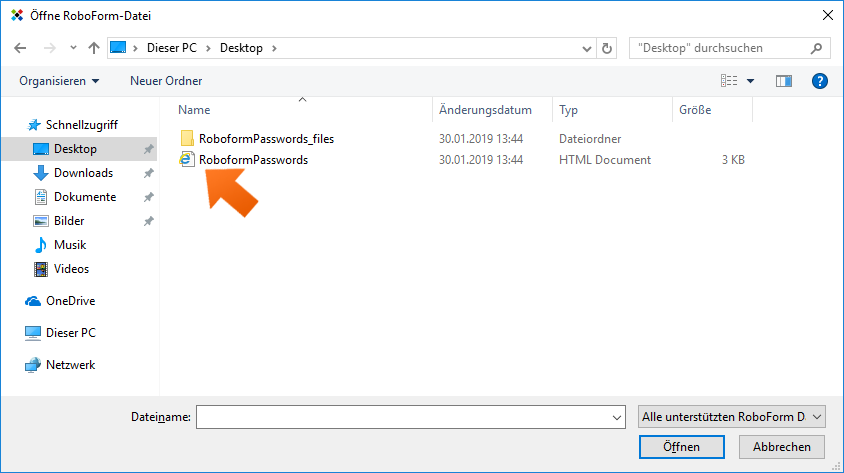Click the search magnifier icon
This screenshot has height=473, width=844.
pos(817,48)
